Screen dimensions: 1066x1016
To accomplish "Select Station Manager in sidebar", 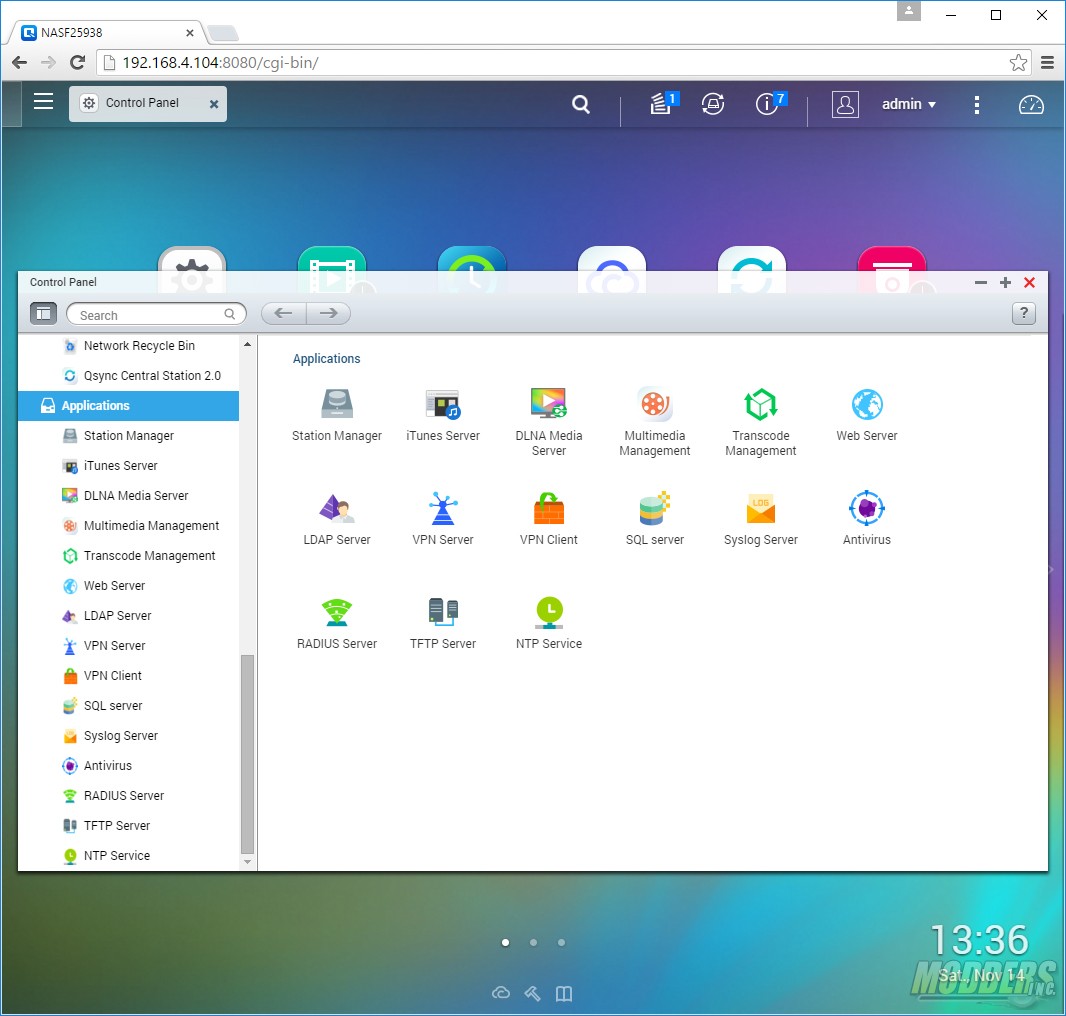I will [128, 436].
